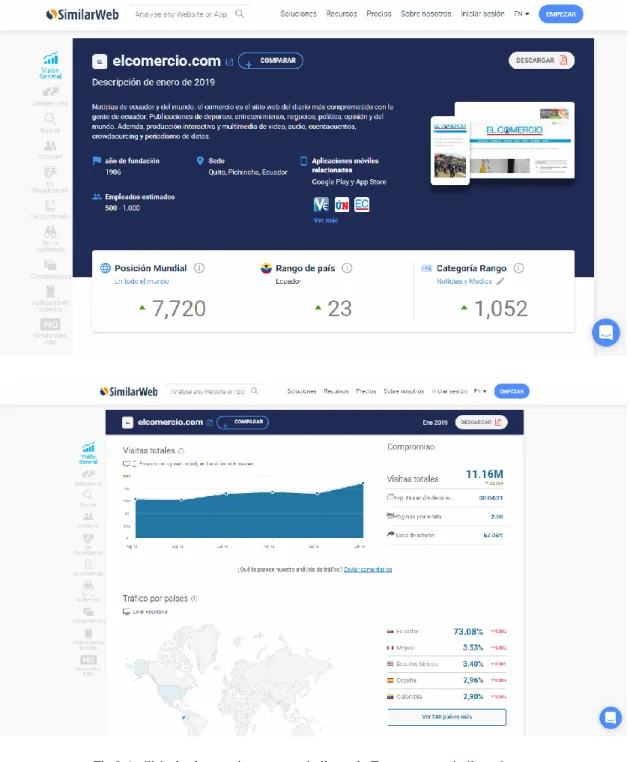
Task: Click the EC related app icon
Action: pyautogui.click(x=362, y=205)
